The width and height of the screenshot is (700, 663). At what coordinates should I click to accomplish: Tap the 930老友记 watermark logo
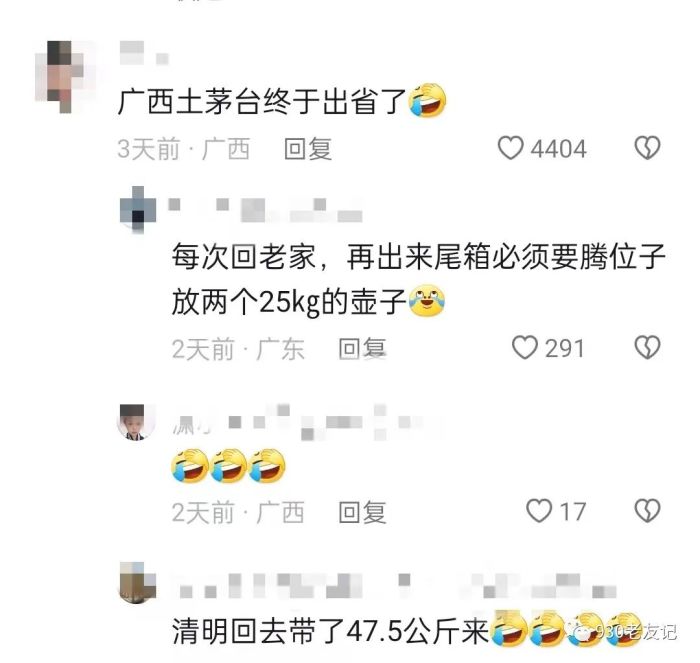[x=621, y=631]
